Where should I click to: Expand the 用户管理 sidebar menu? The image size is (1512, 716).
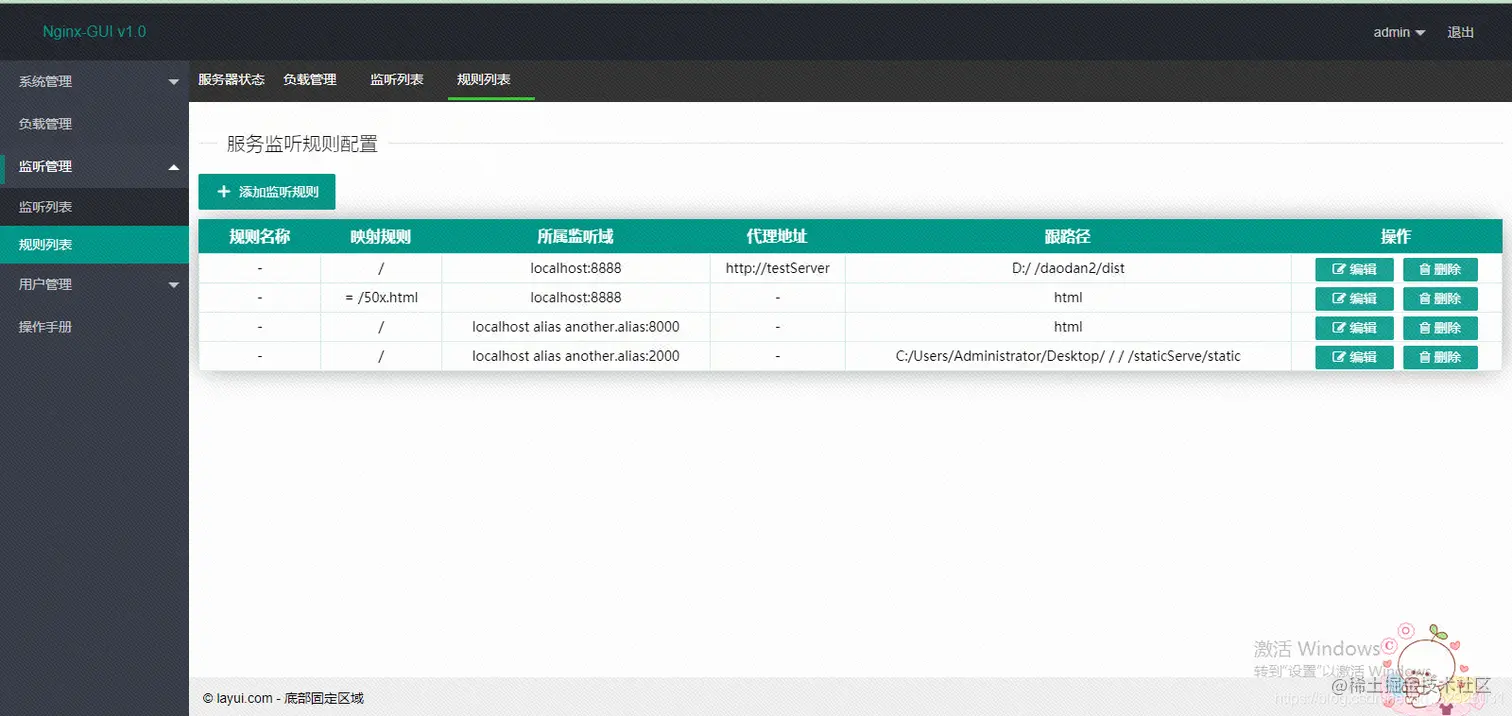[95, 284]
